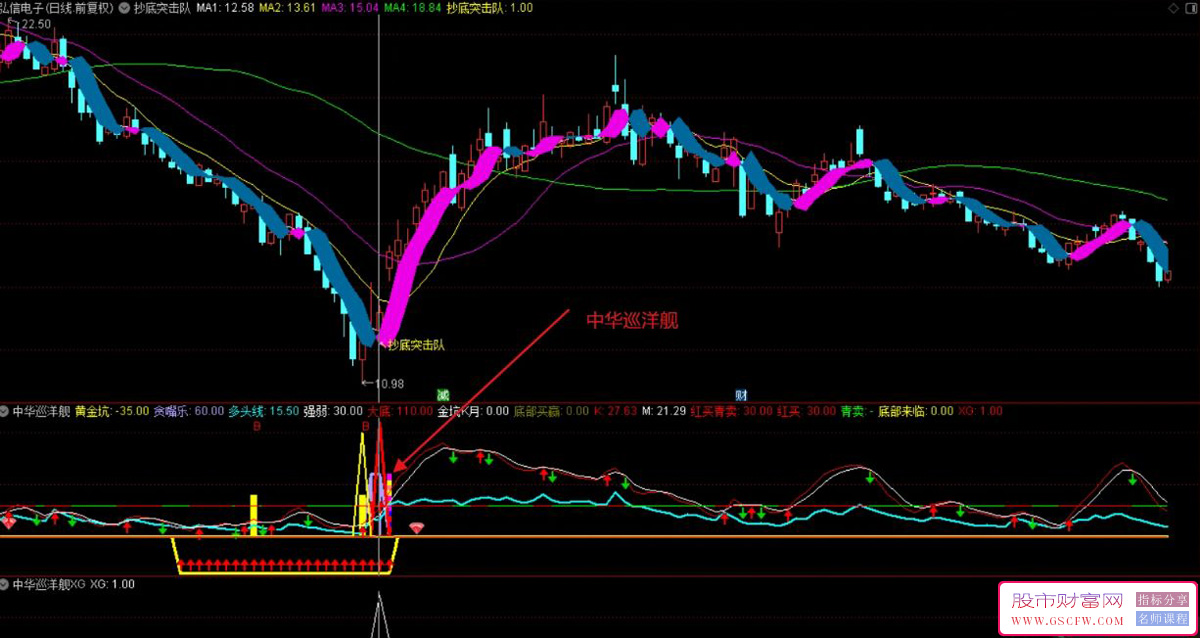This screenshot has height=638, width=1200.
Task: Open the WWW.GSCFW.COM link
Action: click(x=1067, y=622)
